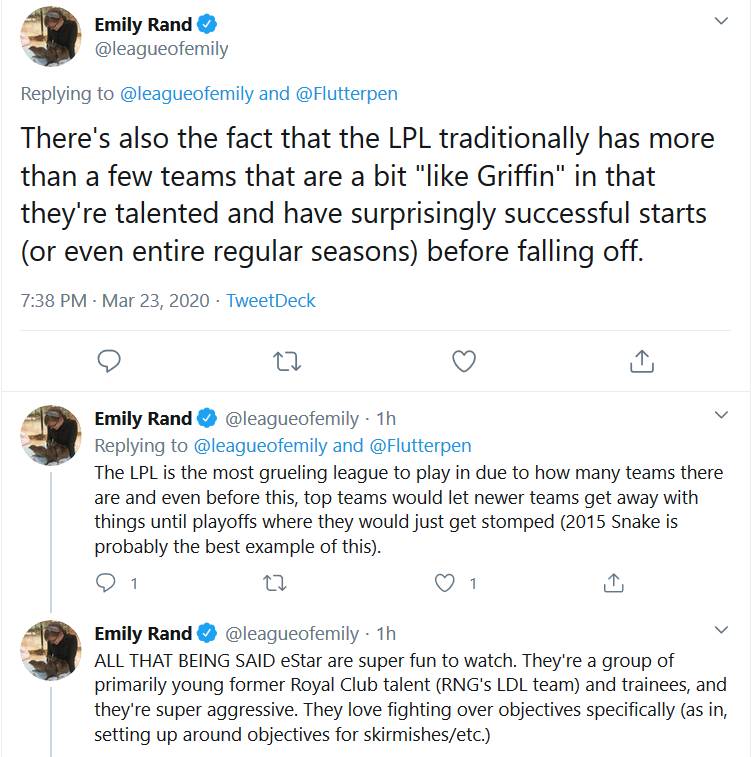Click the 1h timestamp on the eStar tweet
This screenshot has width=751, height=757.
click(x=385, y=634)
